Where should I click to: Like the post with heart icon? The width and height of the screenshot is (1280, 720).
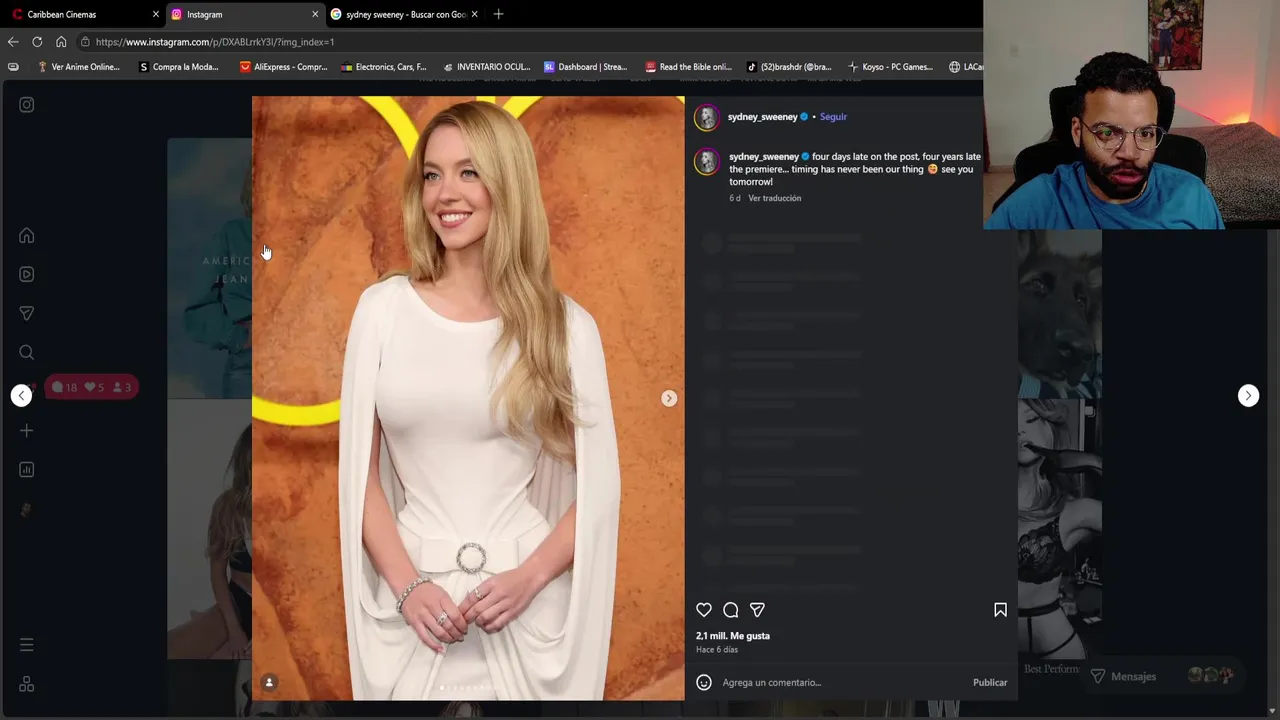pos(704,610)
